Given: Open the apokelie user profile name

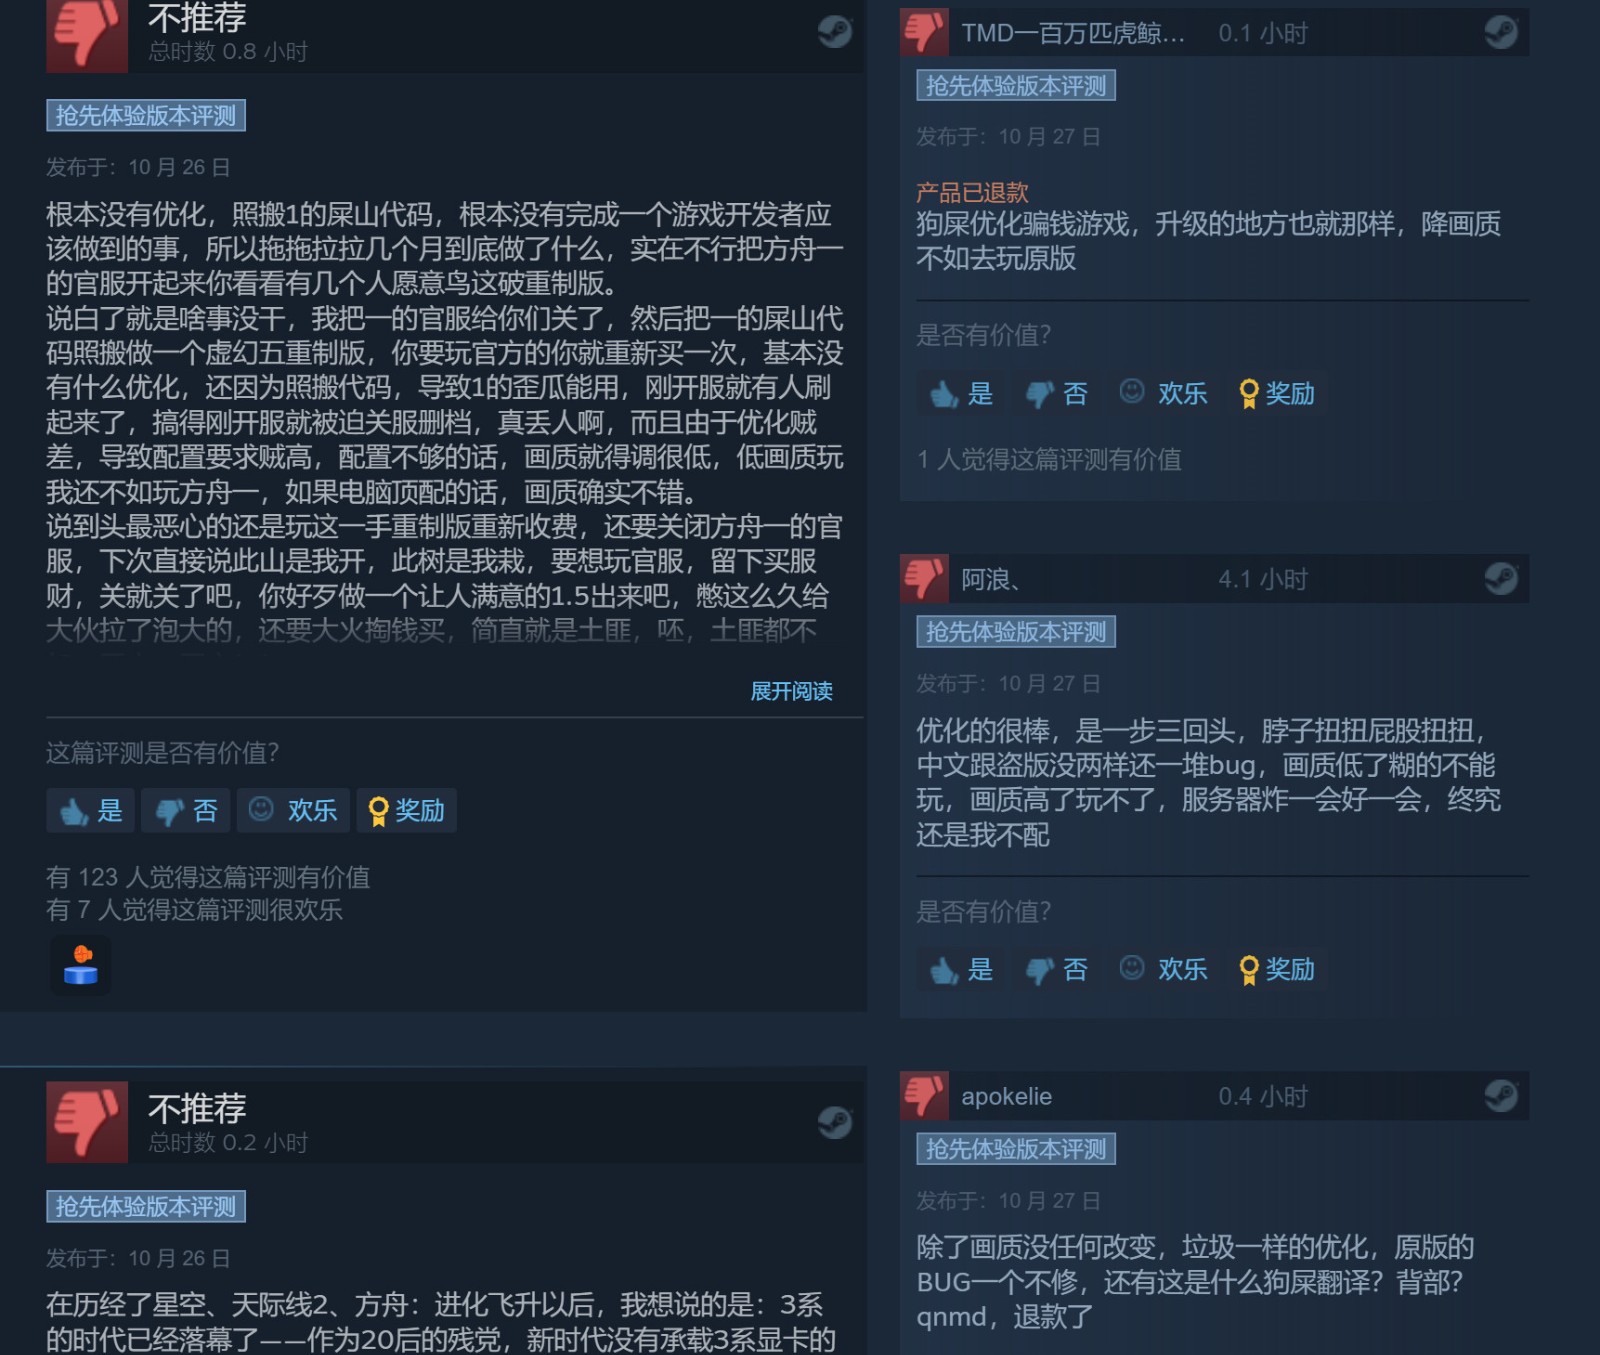Looking at the screenshot, I should tap(1006, 1097).
